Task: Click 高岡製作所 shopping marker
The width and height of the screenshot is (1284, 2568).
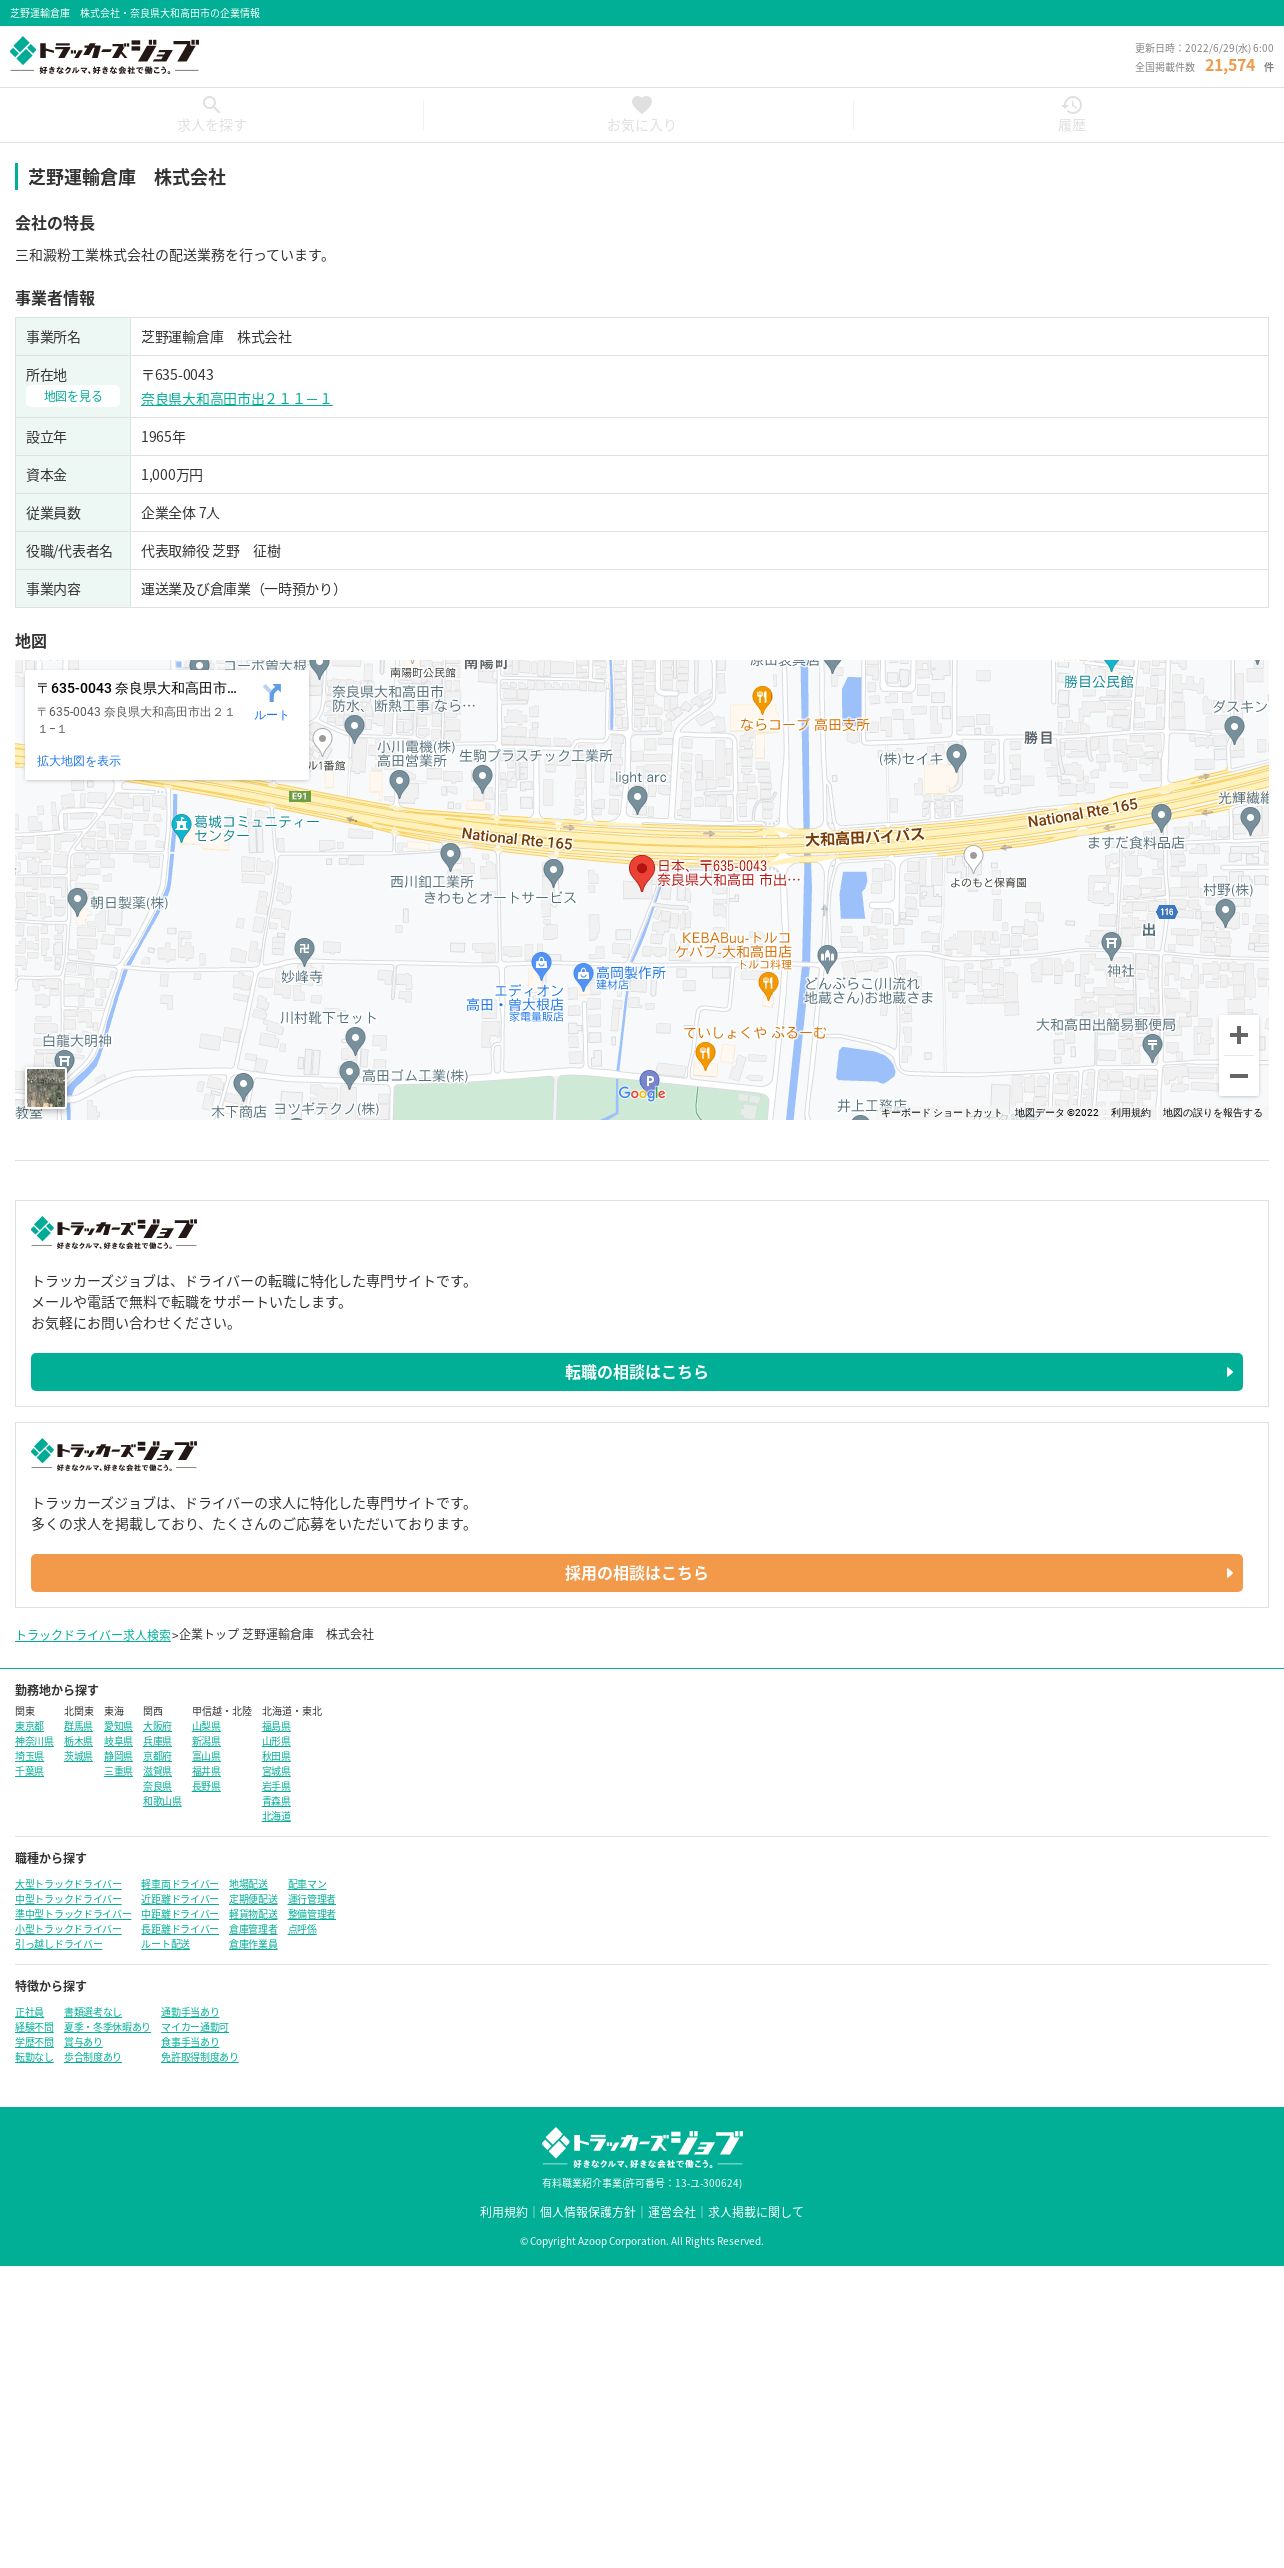Action: (583, 975)
